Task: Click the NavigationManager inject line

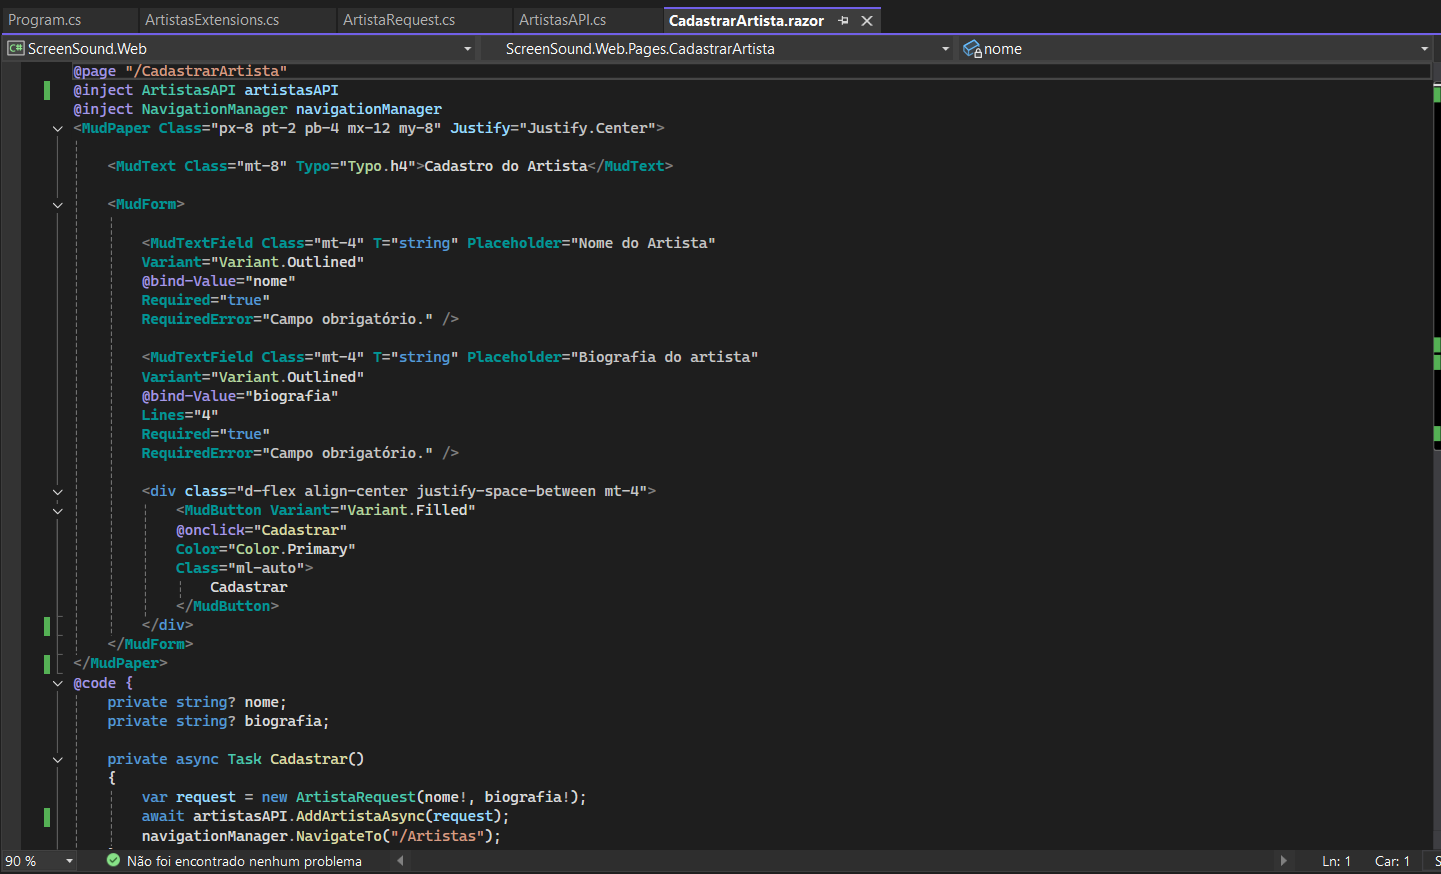Action: pyautogui.click(x=257, y=109)
